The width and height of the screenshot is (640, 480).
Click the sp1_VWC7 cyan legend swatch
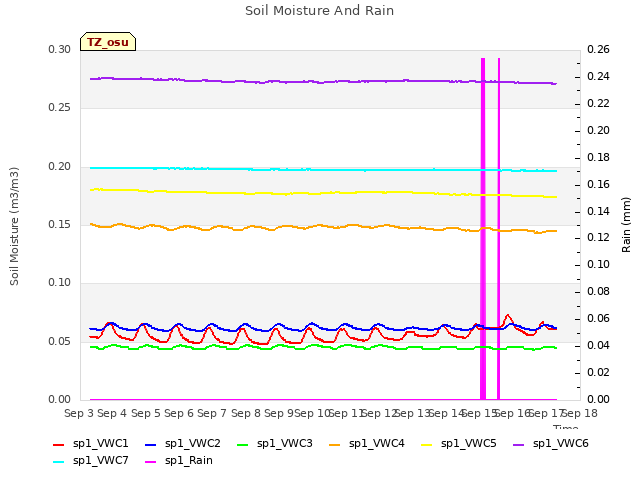click(58, 462)
